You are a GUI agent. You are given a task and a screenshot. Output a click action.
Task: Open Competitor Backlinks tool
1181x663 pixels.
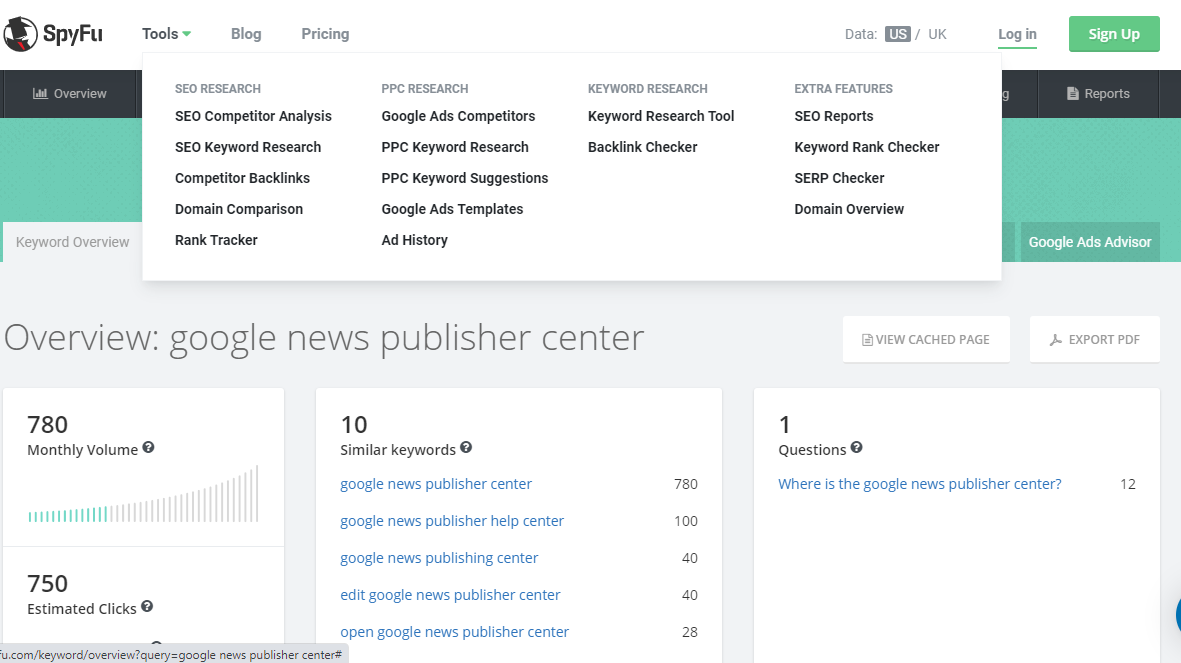243,178
